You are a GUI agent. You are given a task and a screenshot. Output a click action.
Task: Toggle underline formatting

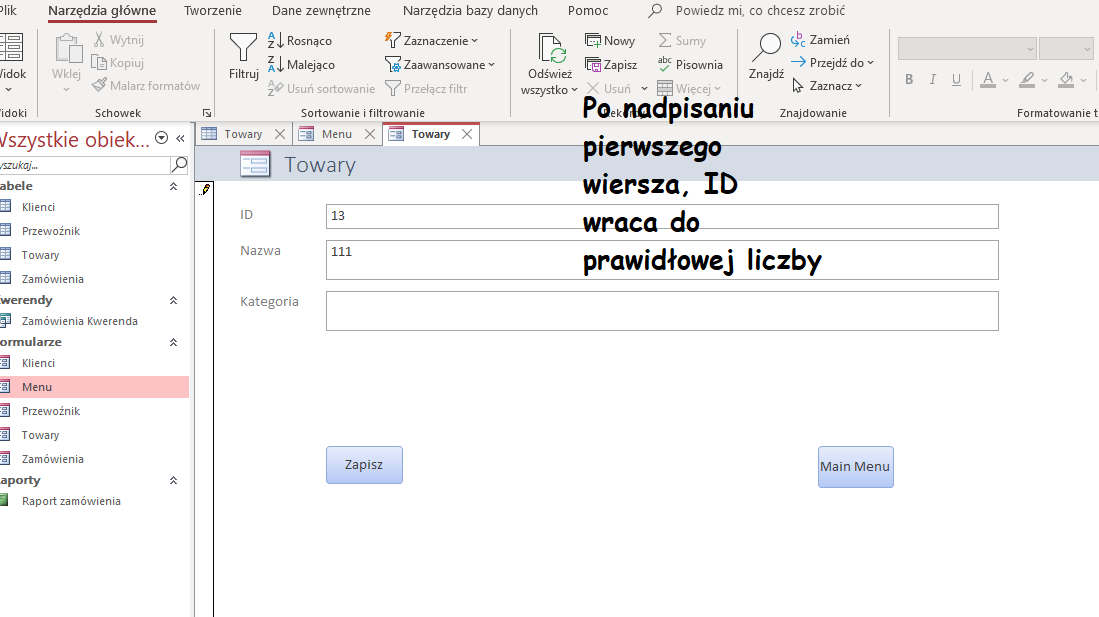[x=956, y=79]
